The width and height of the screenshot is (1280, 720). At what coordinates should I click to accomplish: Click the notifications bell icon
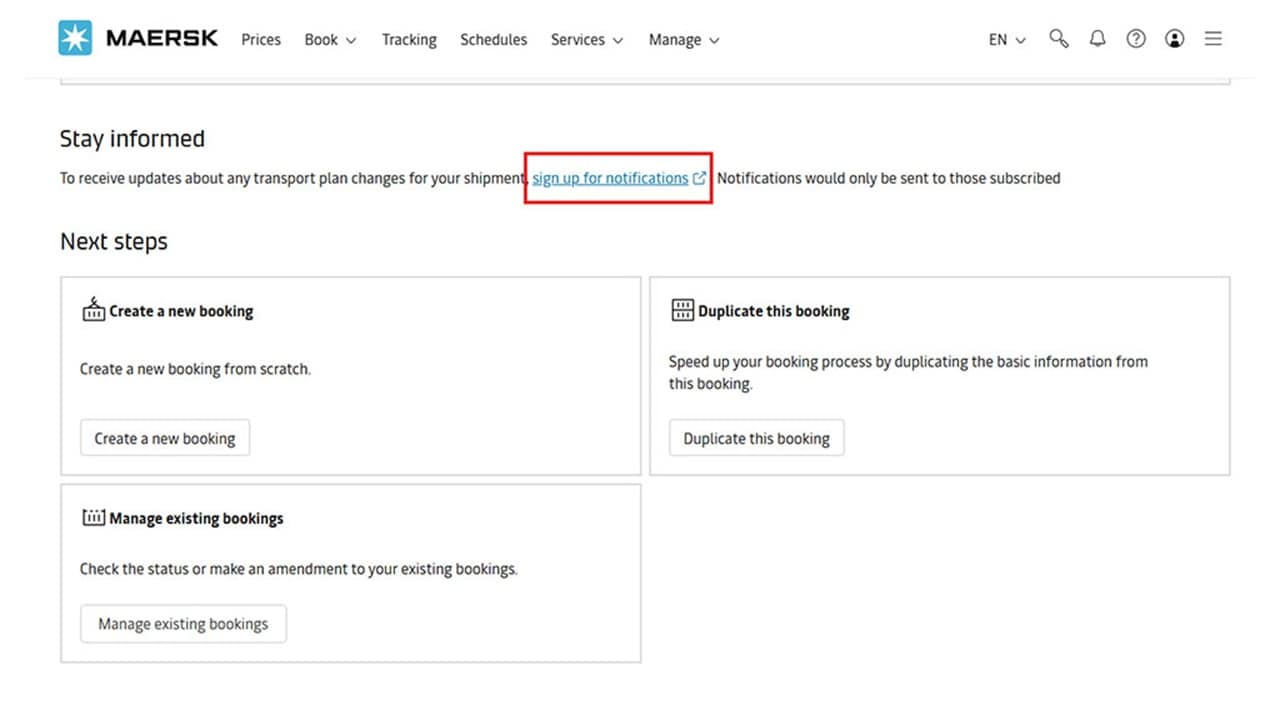1097,39
